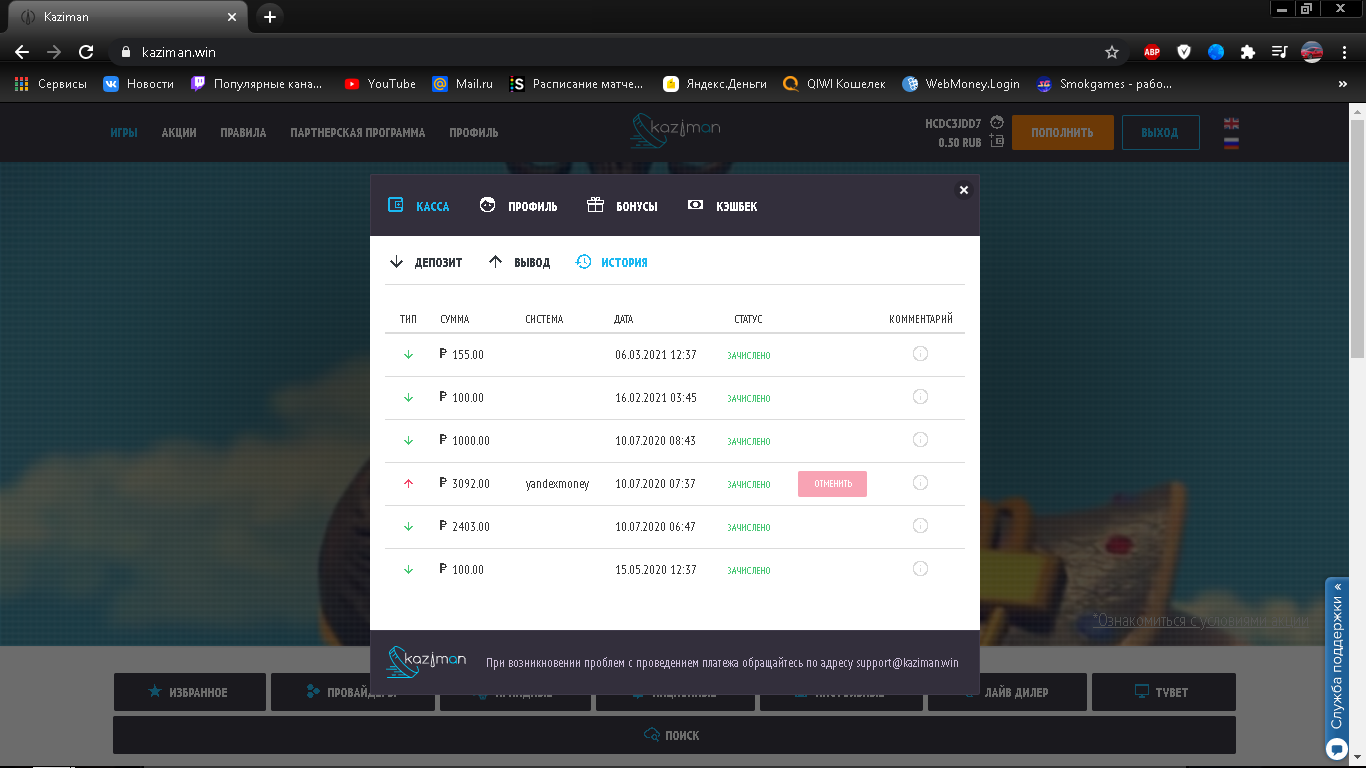Viewport: 1366px width, 768px height.
Task: Expand hidden bookmarks chevron
Action: (1342, 84)
